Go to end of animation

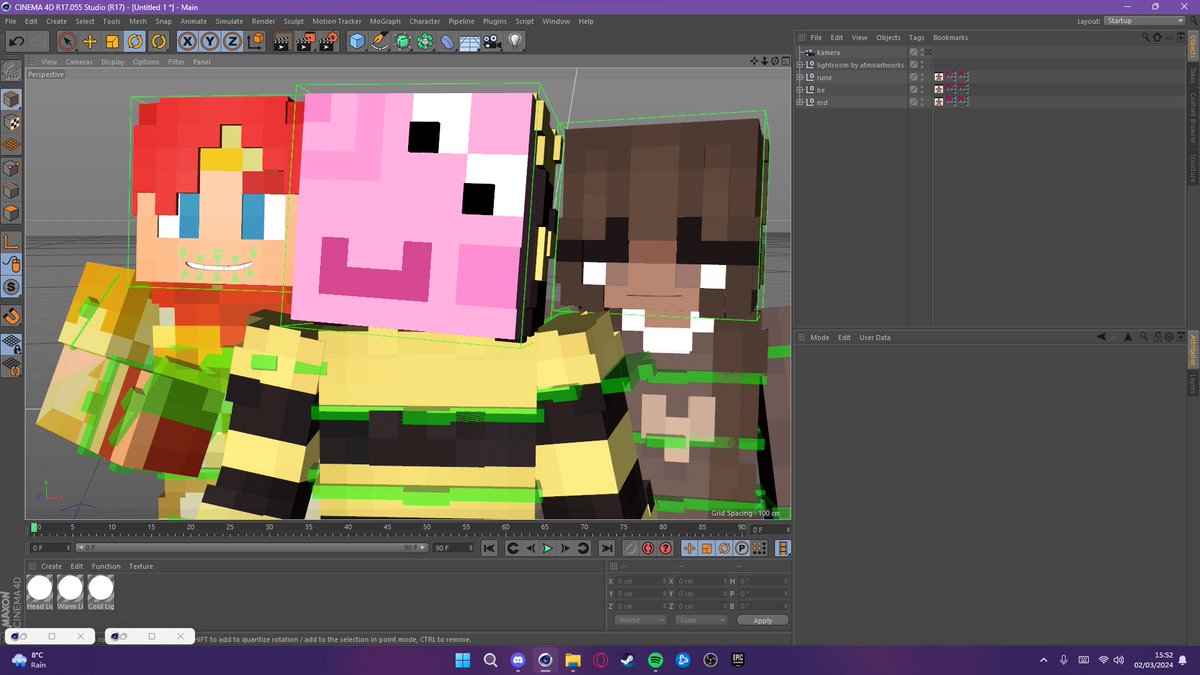click(x=606, y=548)
